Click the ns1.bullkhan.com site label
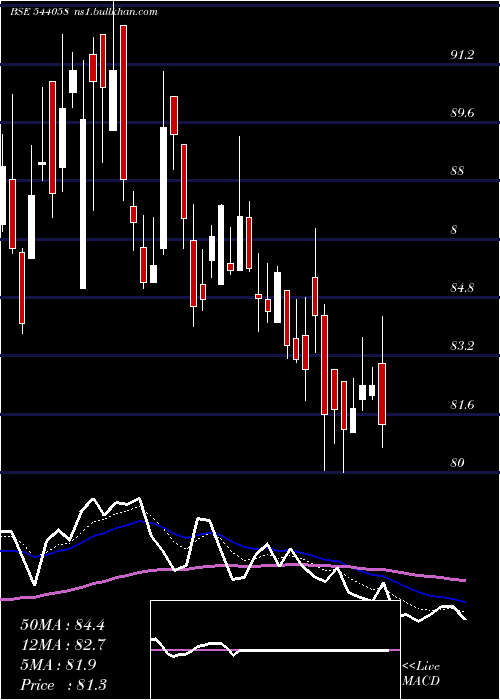The width and height of the screenshot is (500, 700). point(115,12)
